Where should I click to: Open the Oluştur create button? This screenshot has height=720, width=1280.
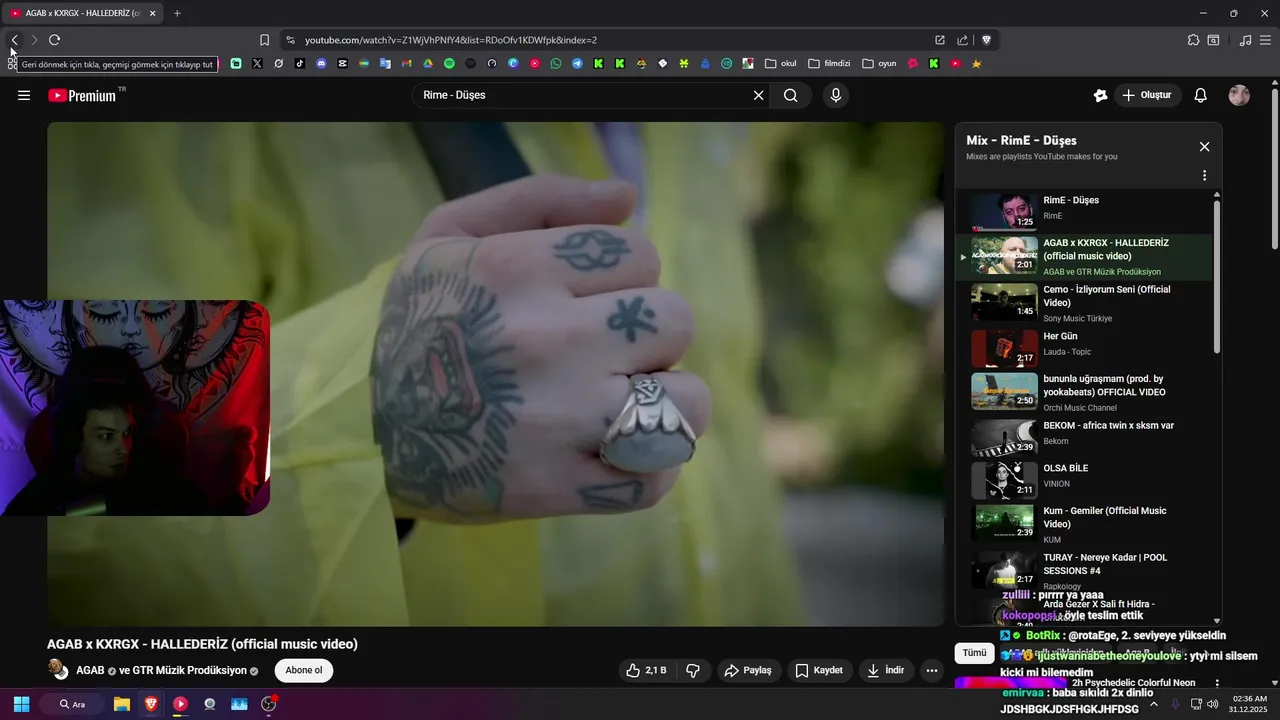point(1147,95)
